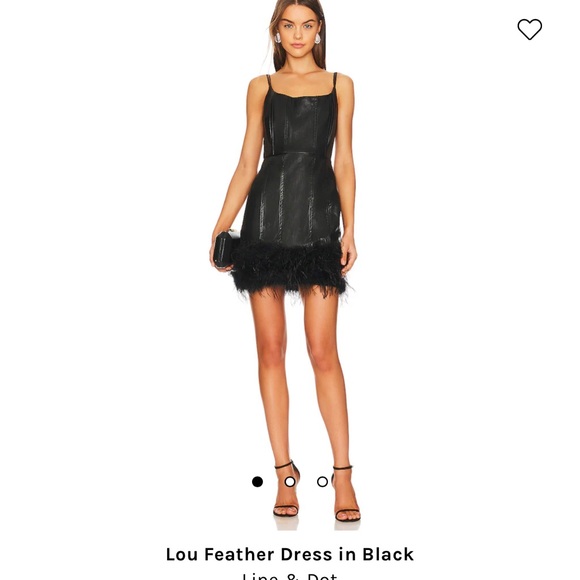Screen dimensions: 580x580
Task: Click the Lou Feather Dress in Black title
Action: (290, 554)
